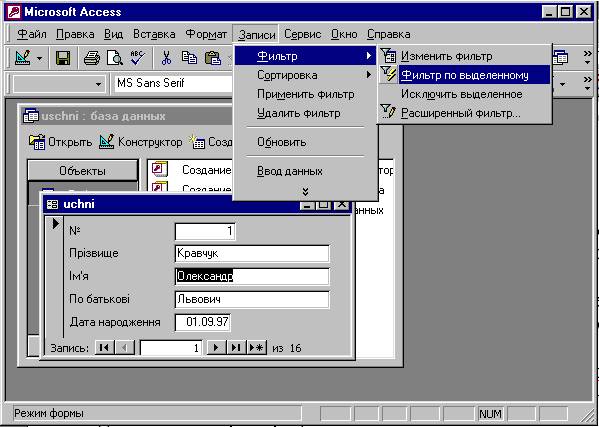Open the Сортировка submenu
This screenshot has height=427, width=599.
click(305, 75)
